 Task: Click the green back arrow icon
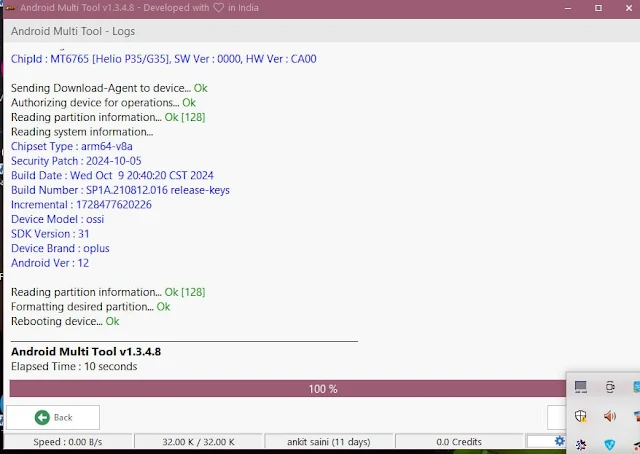(x=41, y=417)
